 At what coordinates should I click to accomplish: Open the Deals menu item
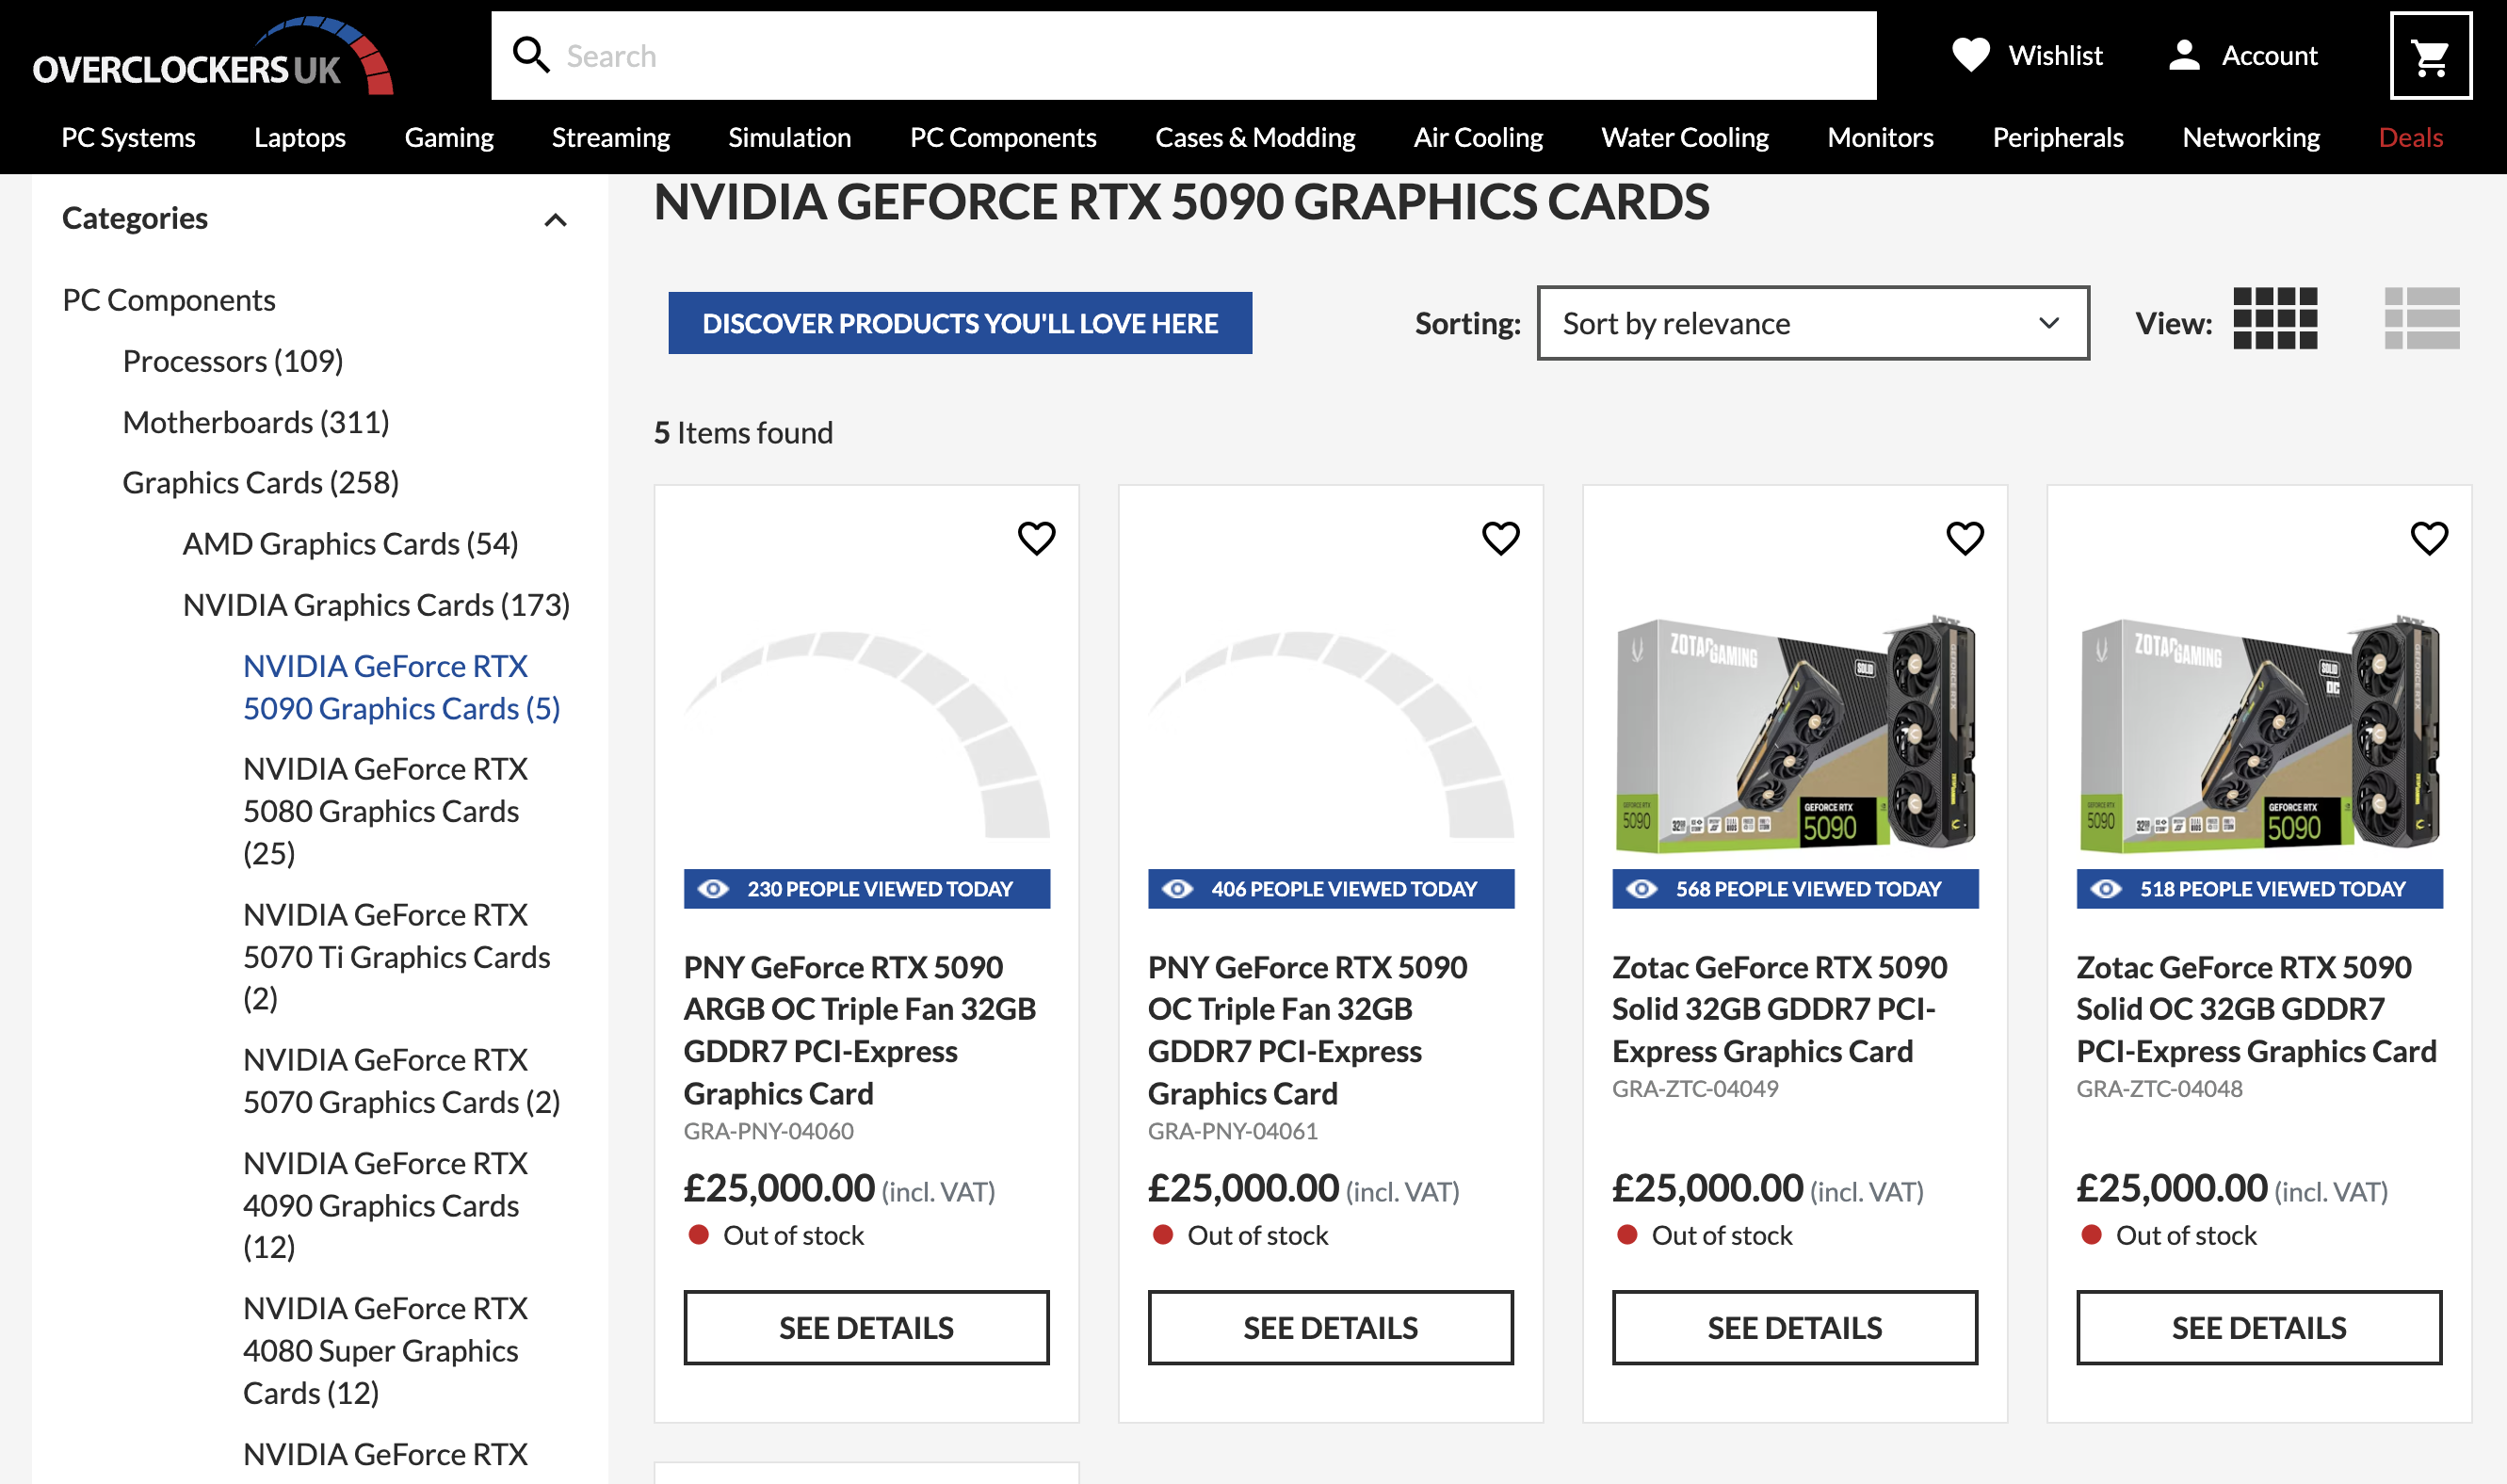pos(2410,137)
